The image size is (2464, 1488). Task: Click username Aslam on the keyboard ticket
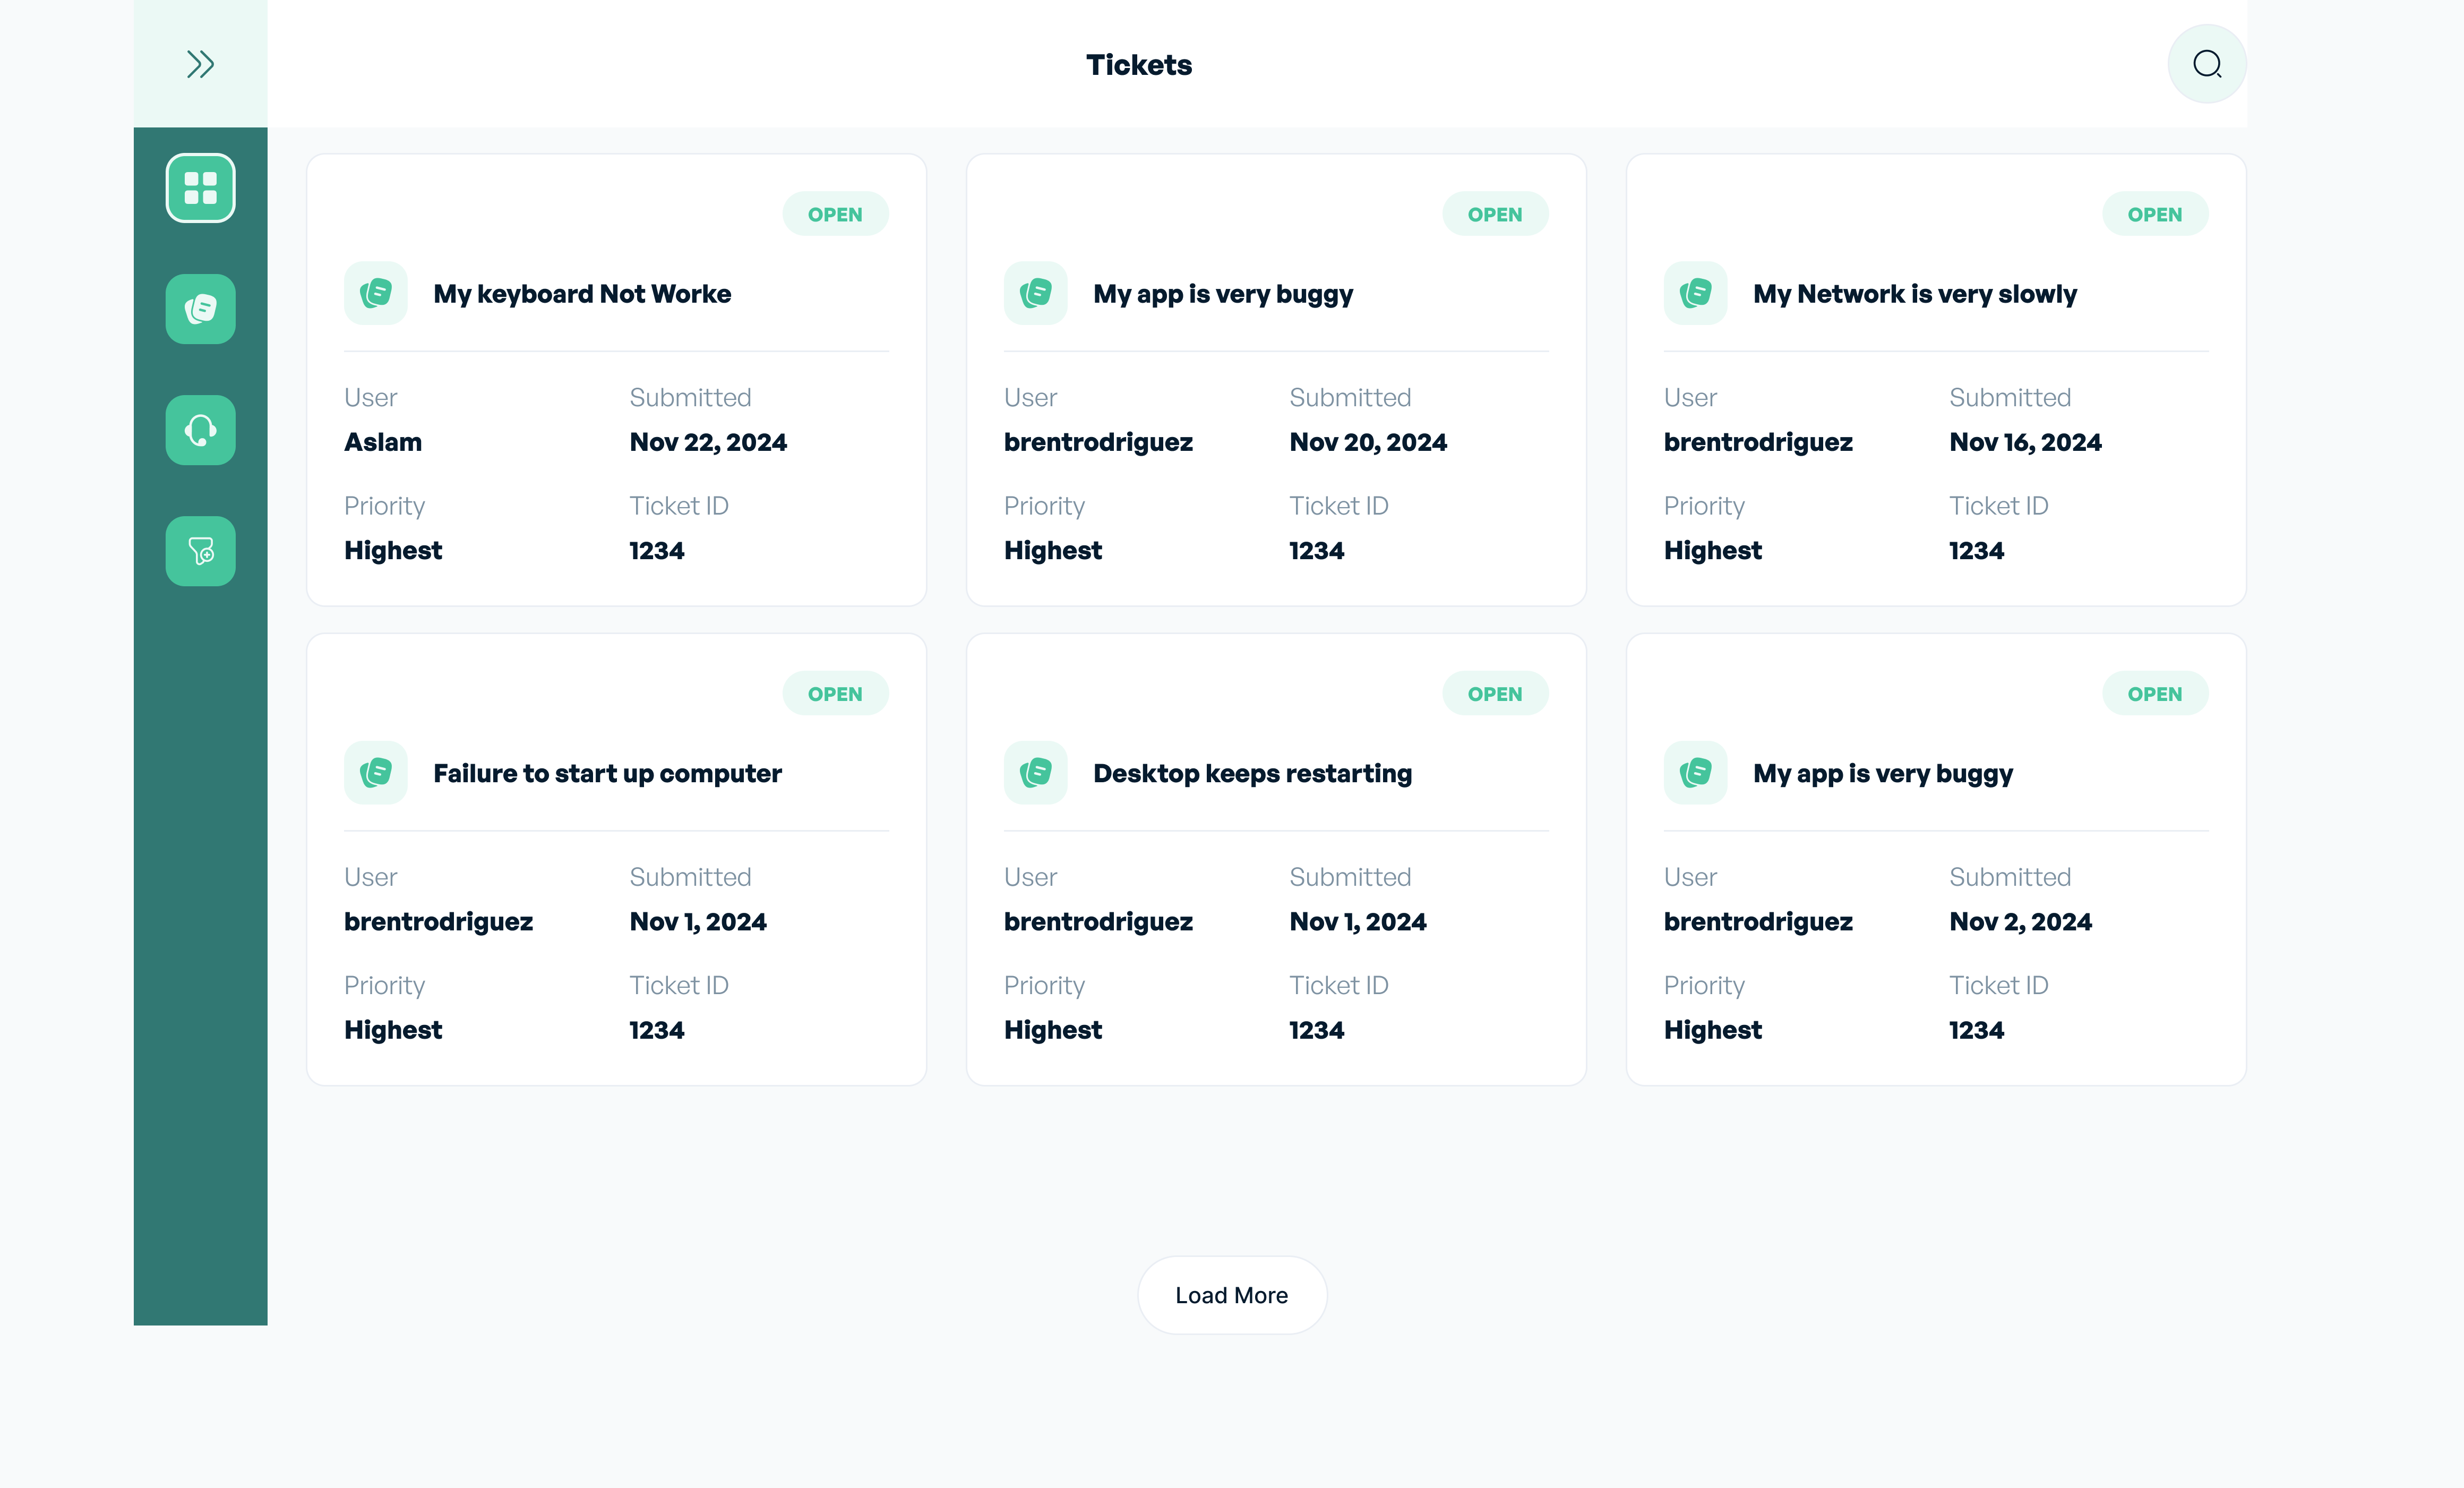(383, 441)
